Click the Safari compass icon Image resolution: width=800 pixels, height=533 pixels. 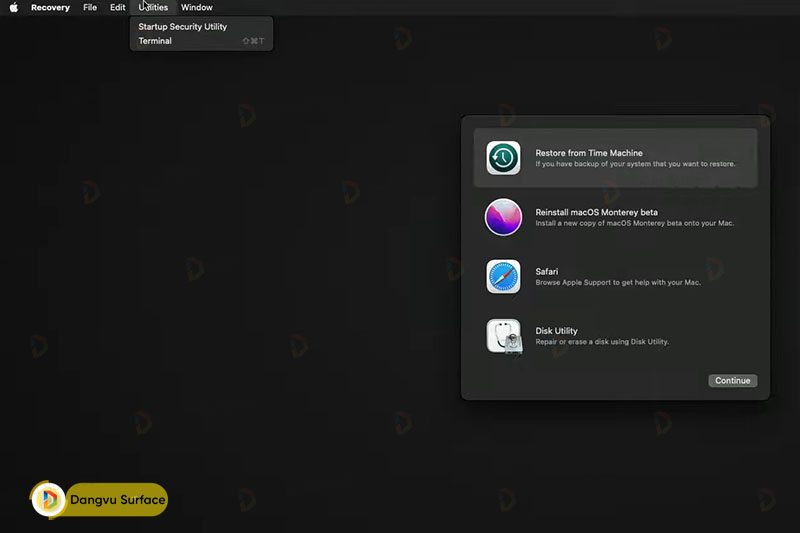503,277
